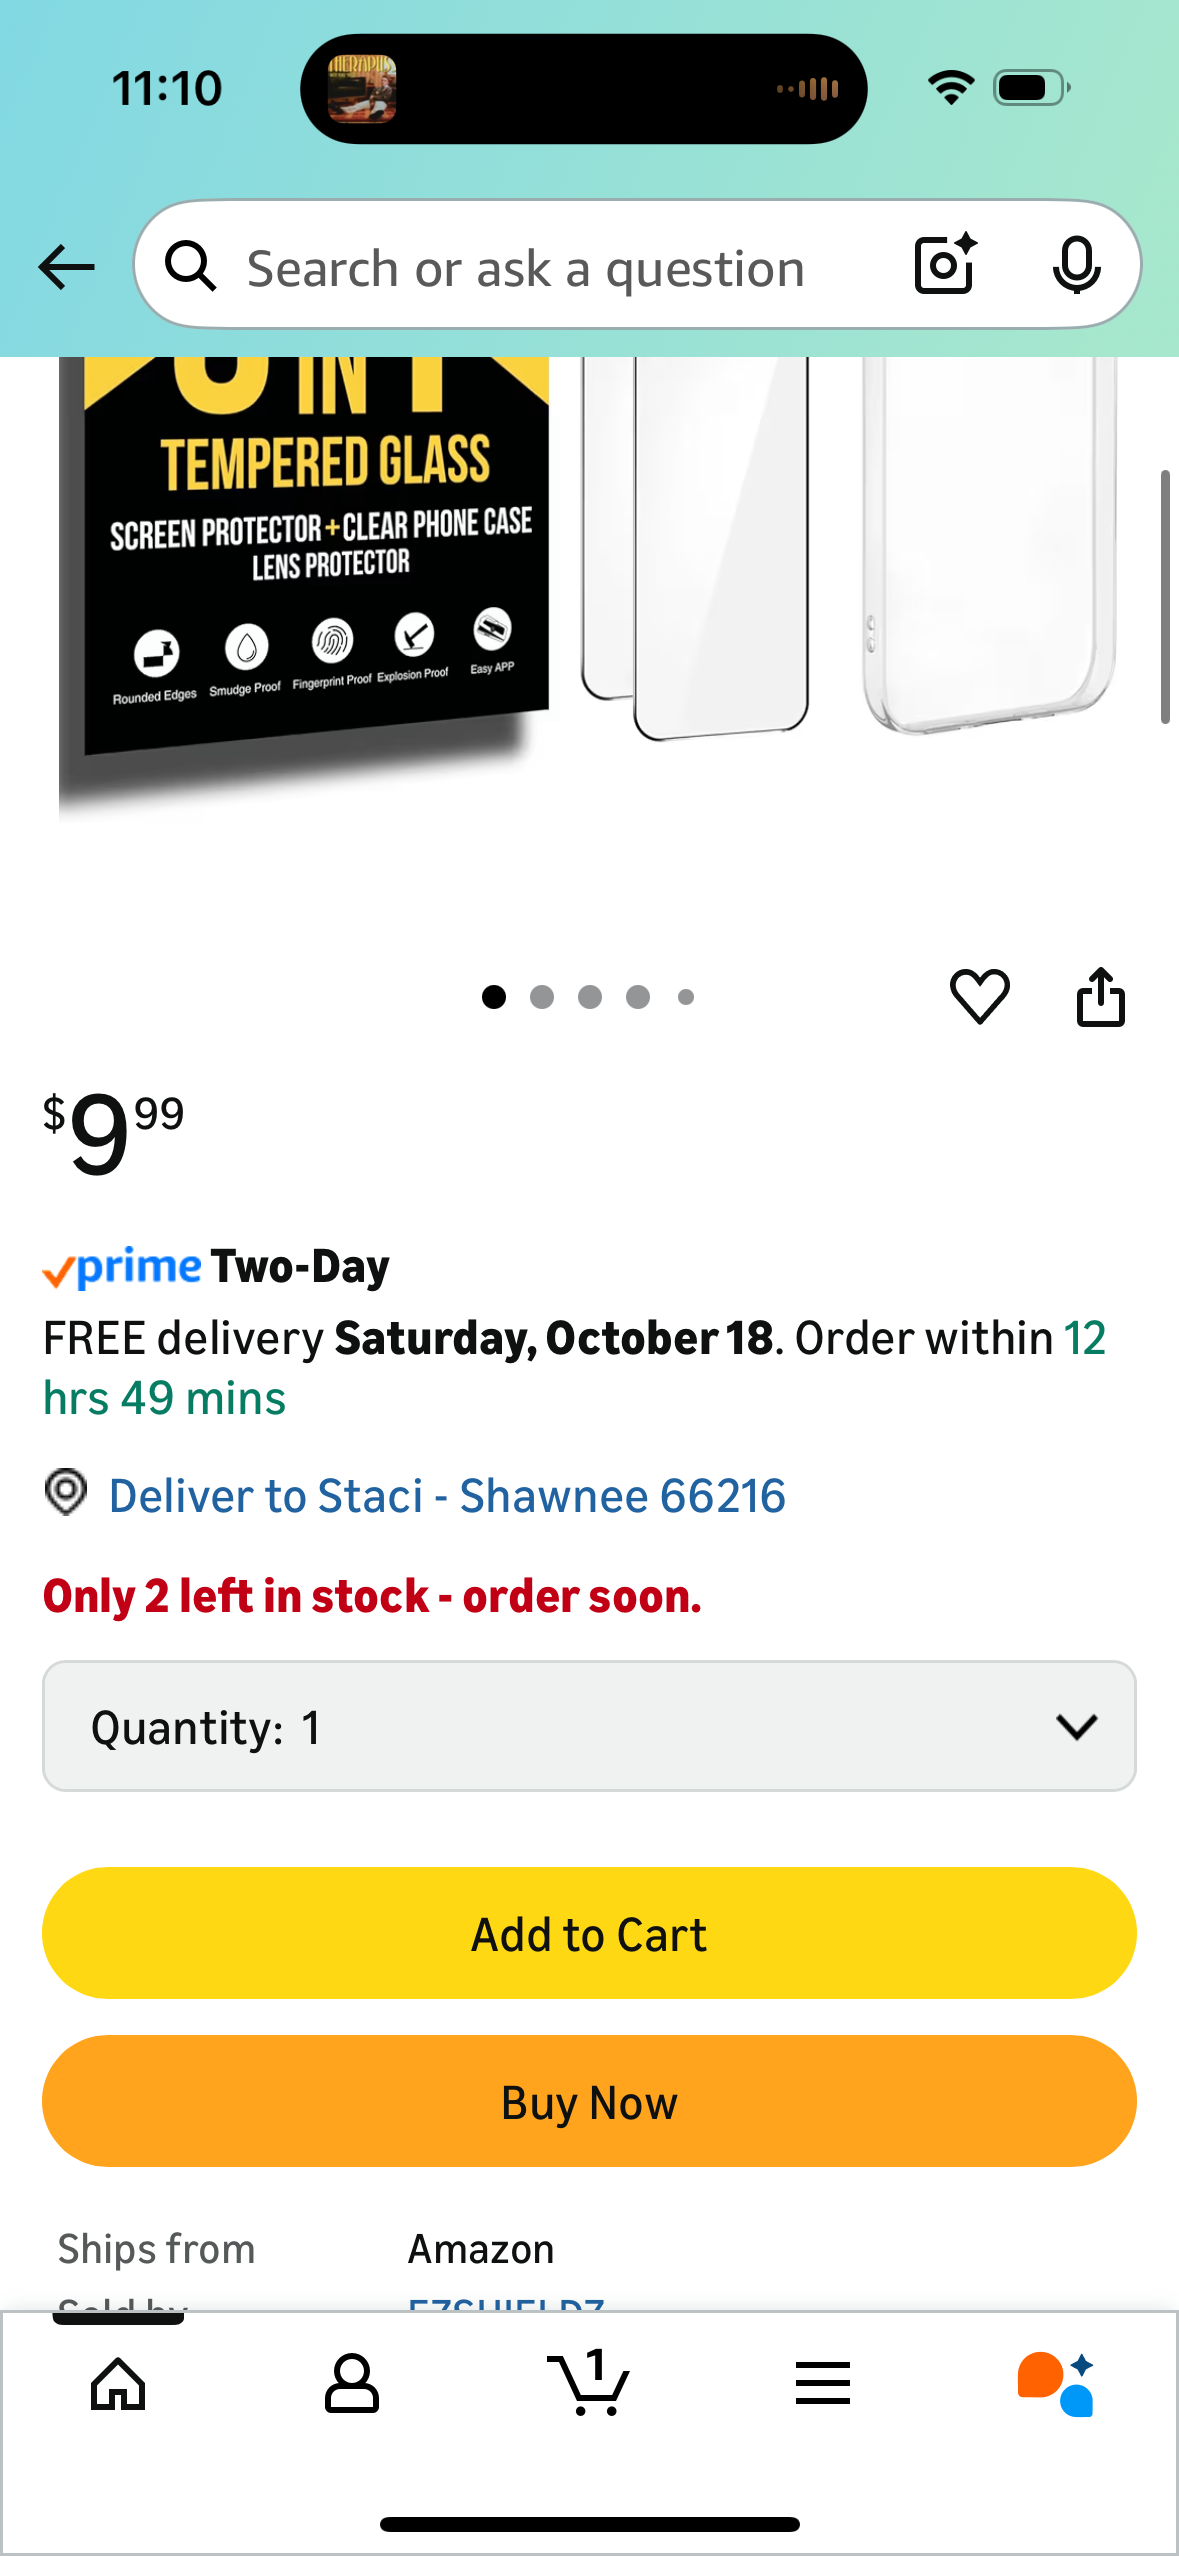1179x2556 pixels.
Task: Tap the now-playing album art in Dynamic Island
Action: click(x=362, y=89)
